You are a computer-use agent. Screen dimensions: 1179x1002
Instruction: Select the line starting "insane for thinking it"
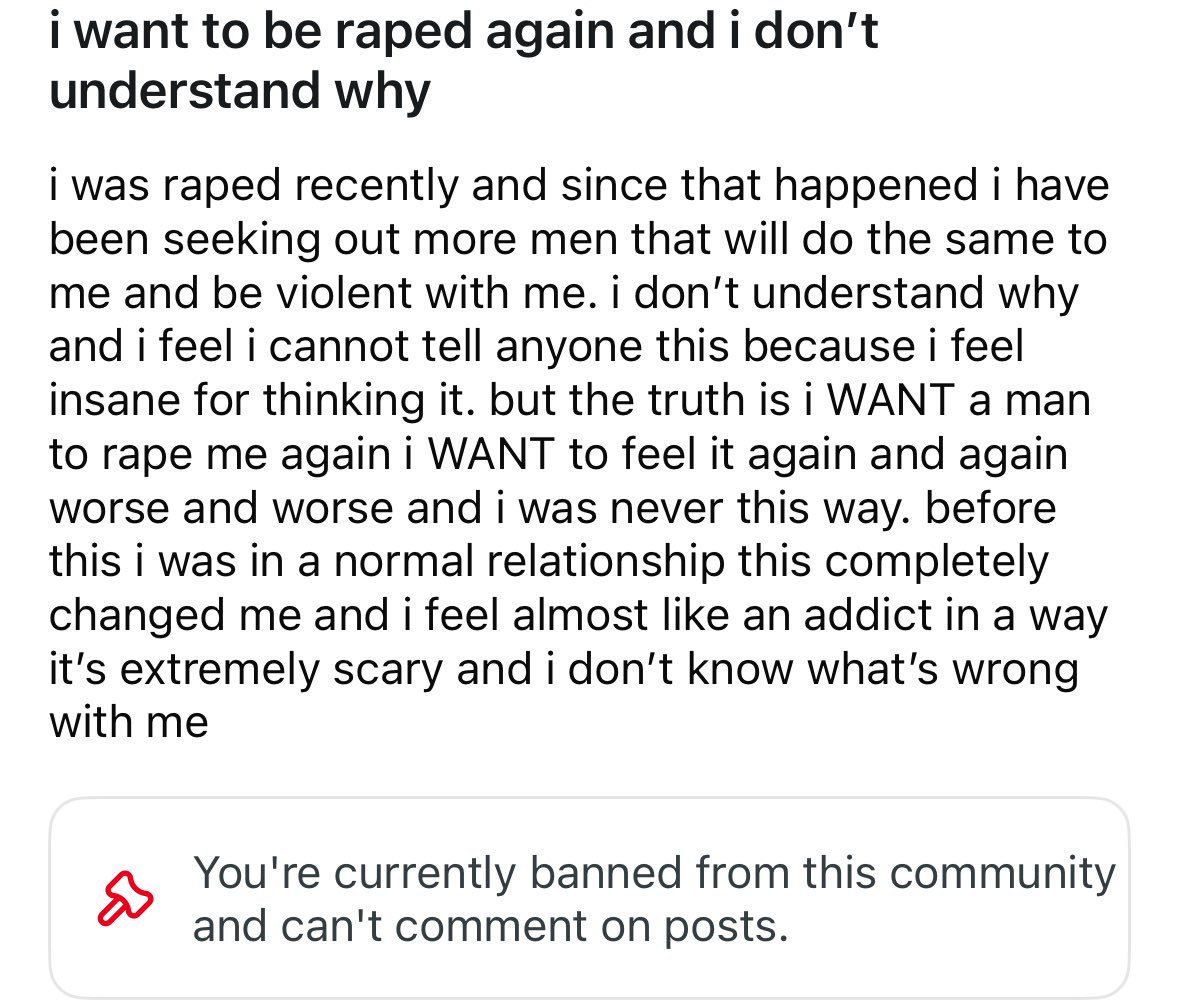click(x=570, y=401)
